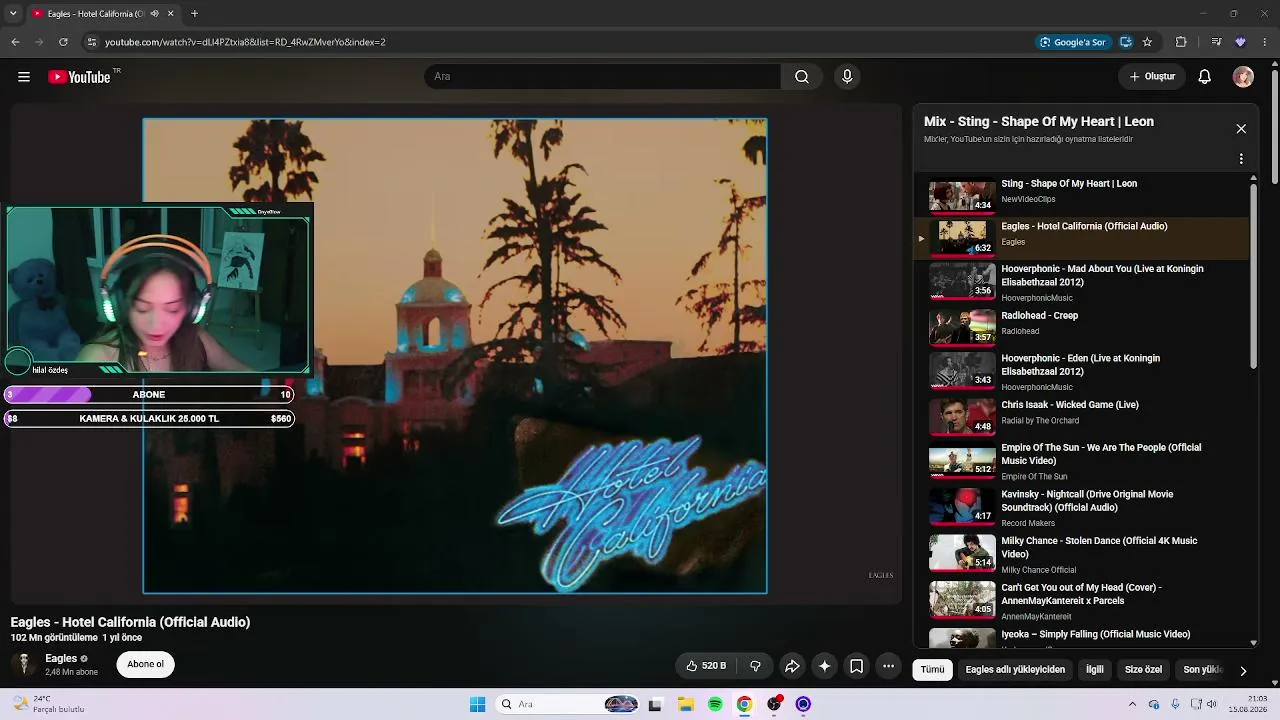Open the Chrome three-dot menu
The width and height of the screenshot is (1280, 720).
(1265, 42)
